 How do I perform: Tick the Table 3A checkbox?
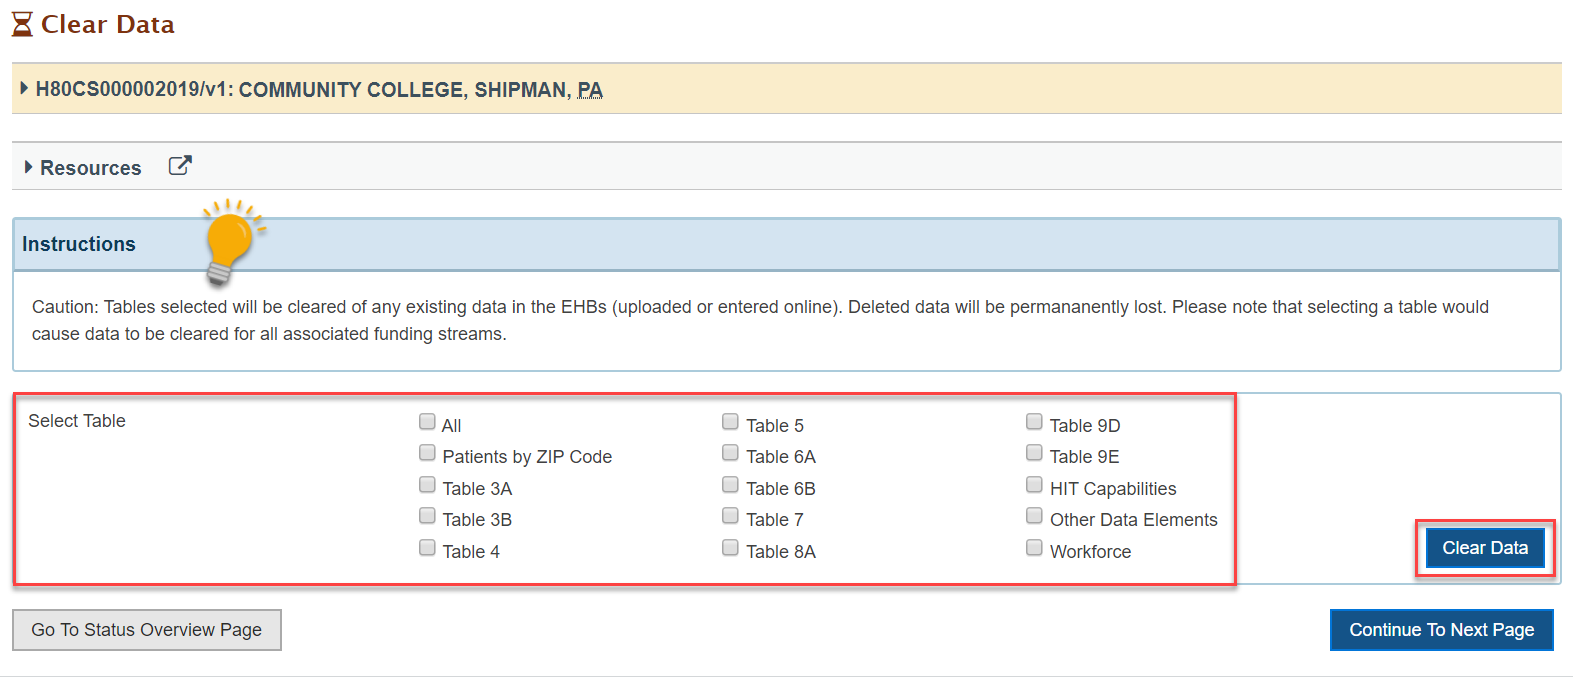click(427, 485)
